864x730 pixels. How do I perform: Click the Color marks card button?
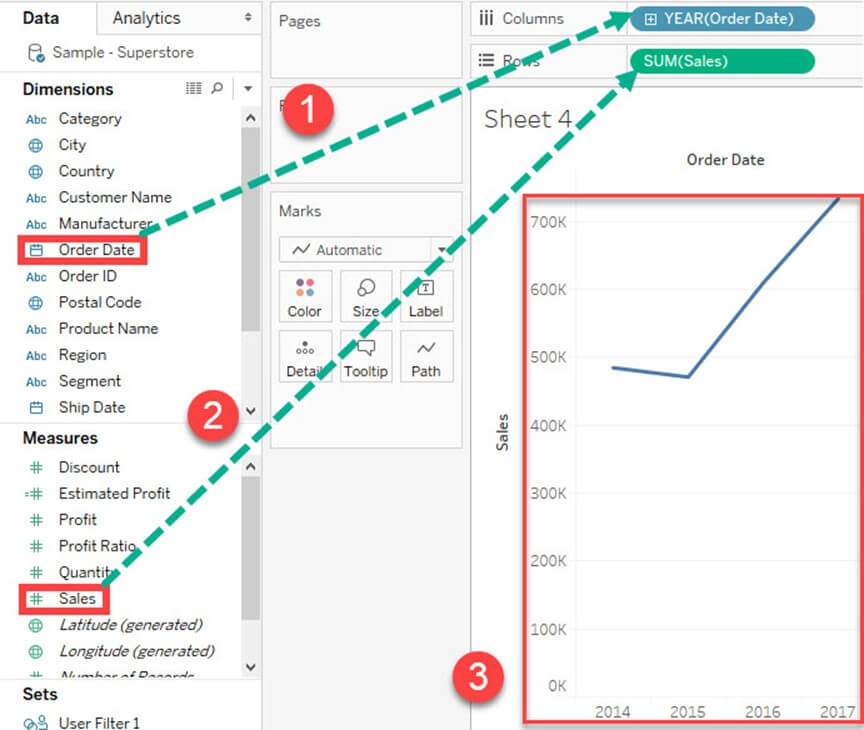304,296
